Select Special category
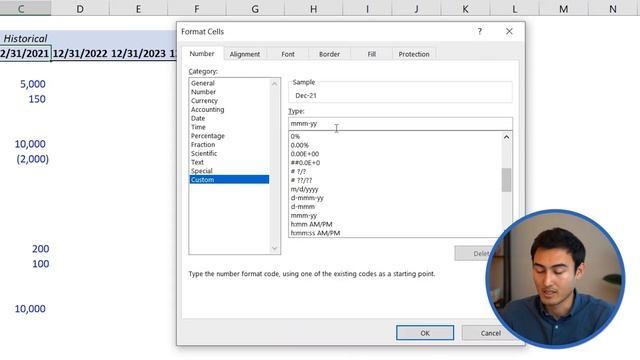 229,171
